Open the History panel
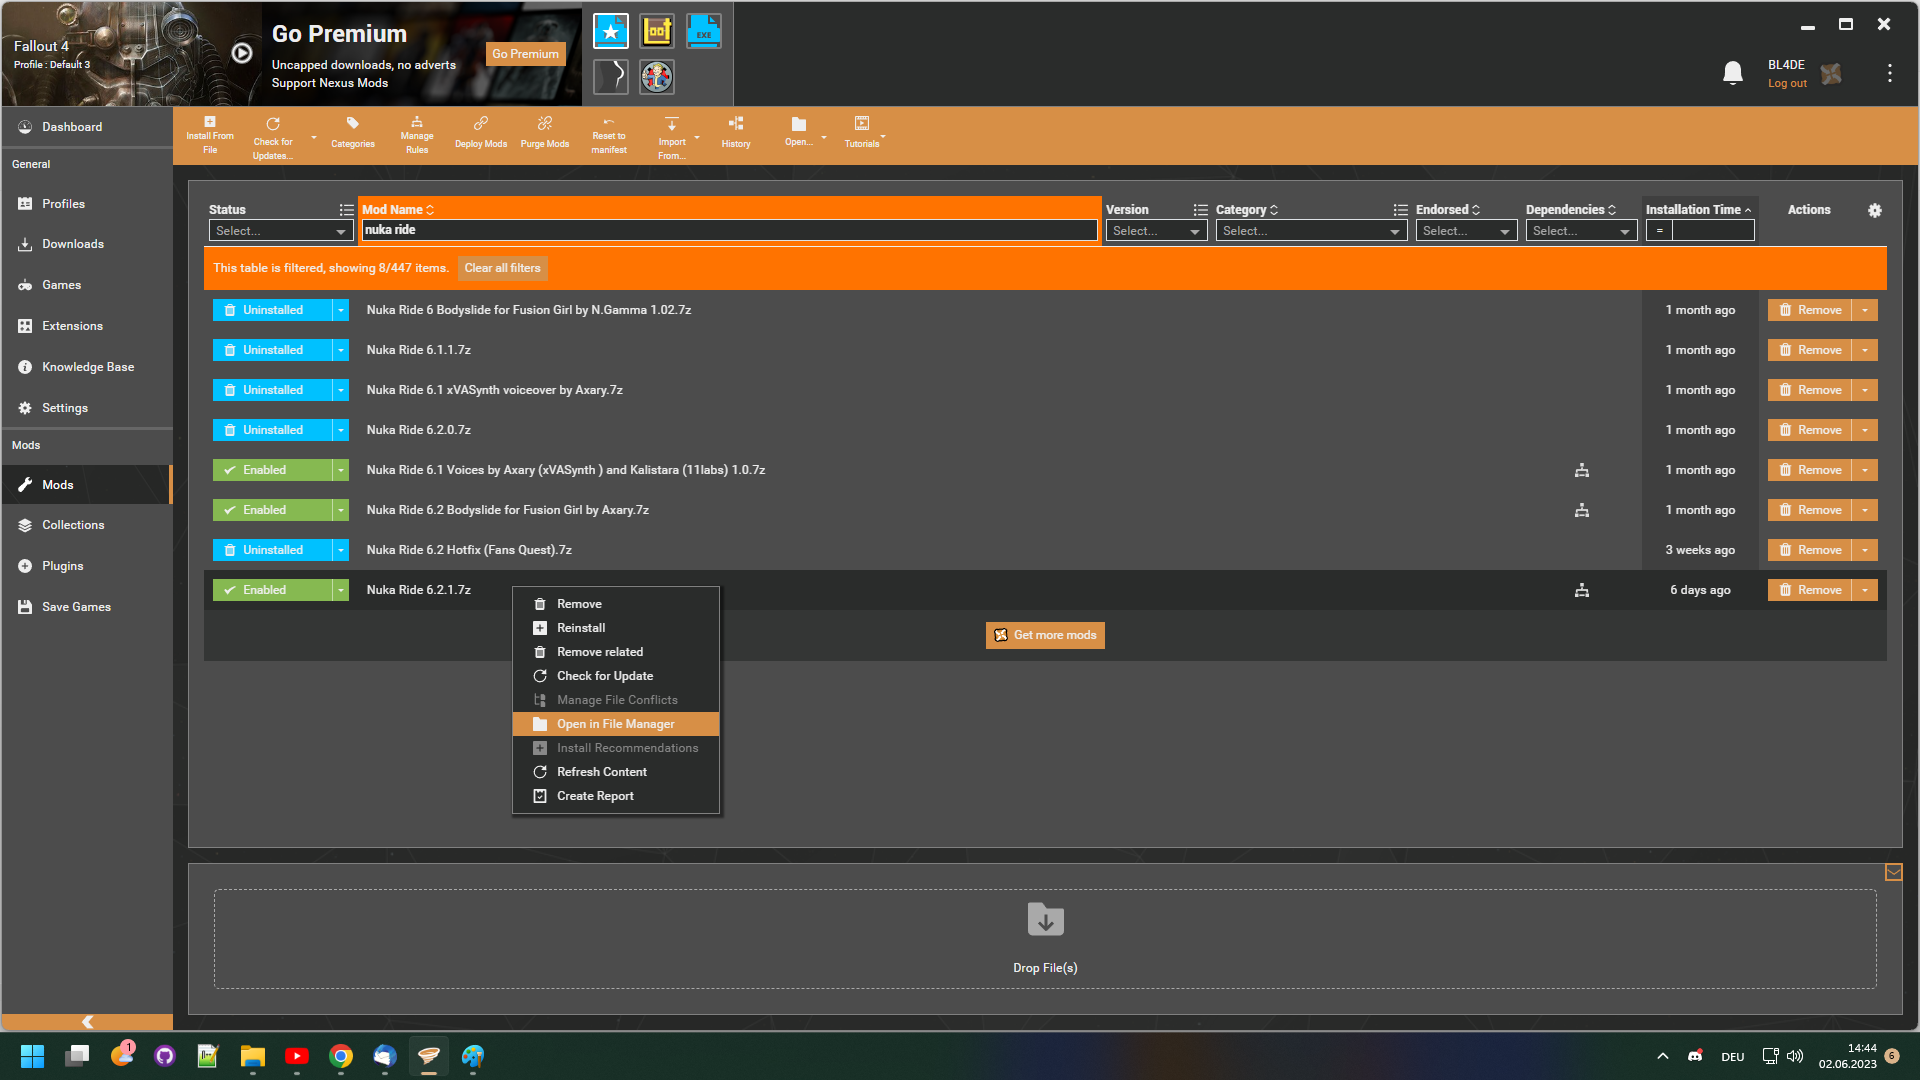Screen dimensions: 1920x1080 tap(736, 134)
